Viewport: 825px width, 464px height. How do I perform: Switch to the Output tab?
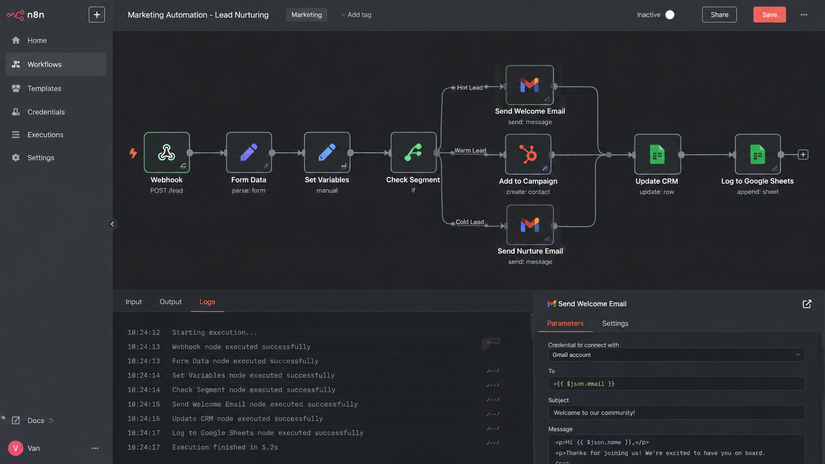170,302
